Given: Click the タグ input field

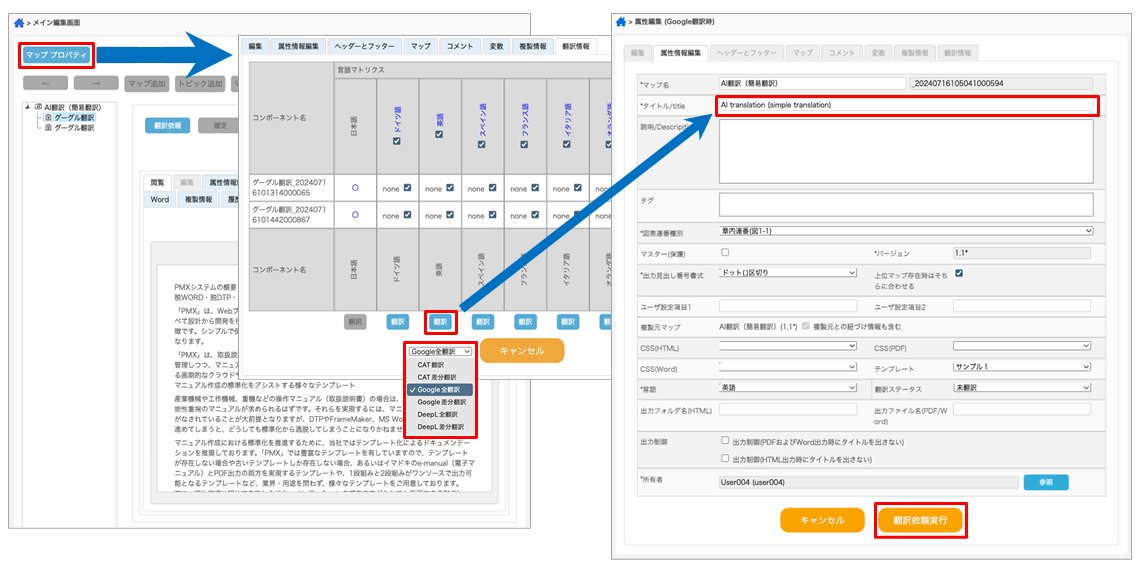Looking at the screenshot, I should 906,204.
